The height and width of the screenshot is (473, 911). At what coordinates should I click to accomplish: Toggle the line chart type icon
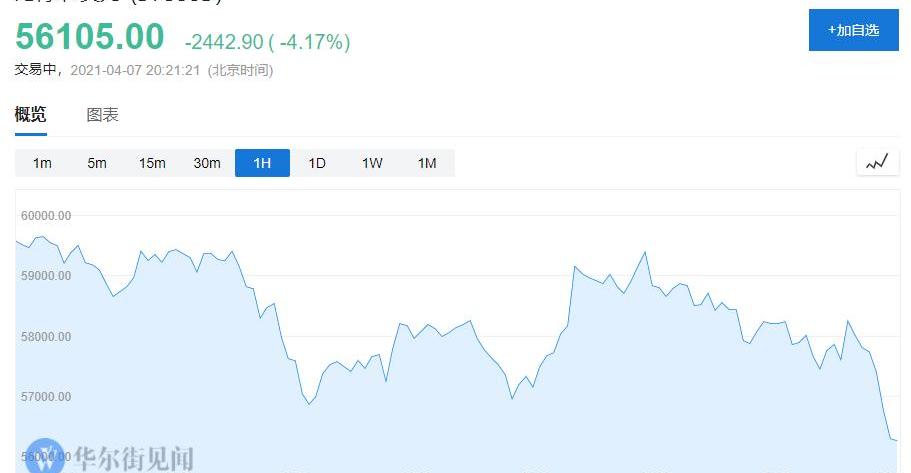pyautogui.click(x=877, y=162)
